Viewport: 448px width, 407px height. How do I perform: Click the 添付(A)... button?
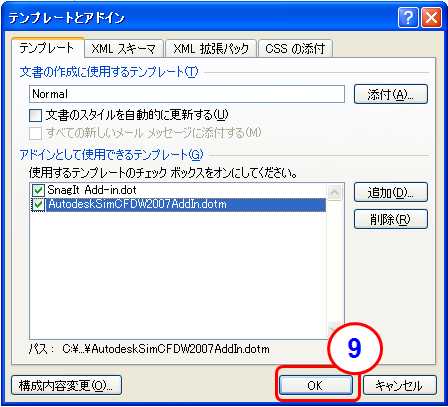pos(391,94)
